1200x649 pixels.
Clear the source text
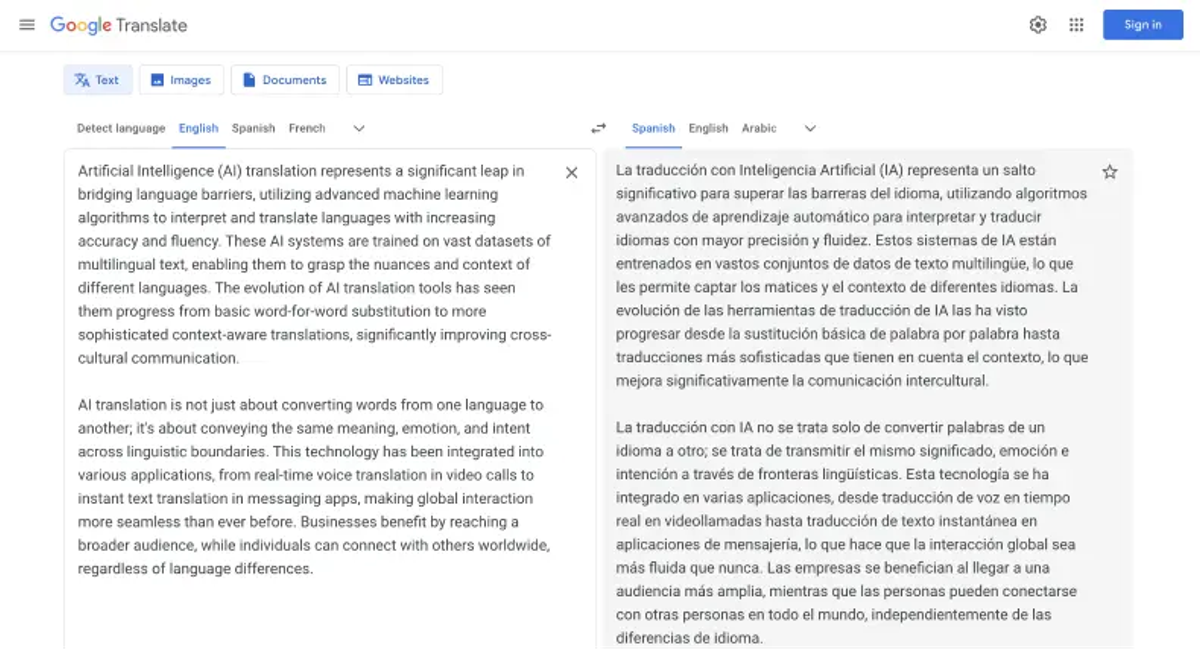[x=572, y=172]
